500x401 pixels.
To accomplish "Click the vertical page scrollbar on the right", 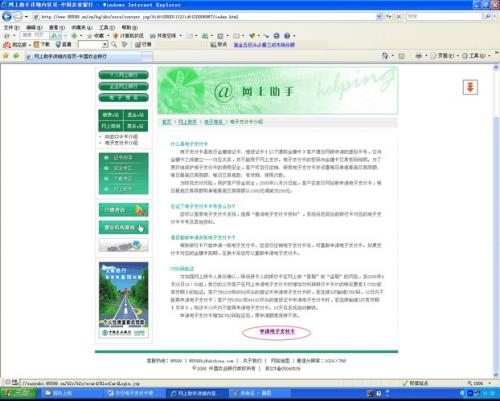I will point(496,220).
